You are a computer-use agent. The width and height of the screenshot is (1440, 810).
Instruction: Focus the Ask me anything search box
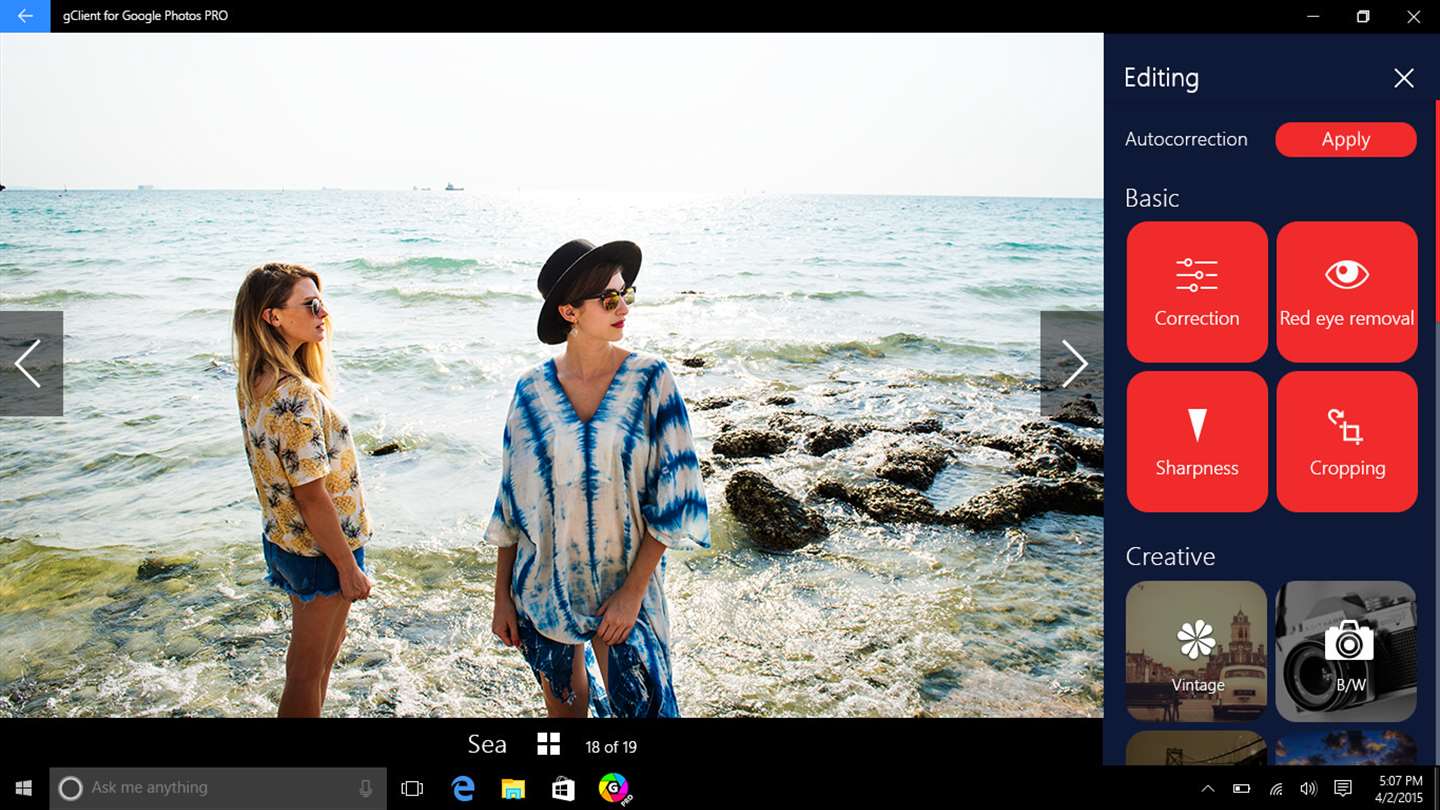pos(218,788)
